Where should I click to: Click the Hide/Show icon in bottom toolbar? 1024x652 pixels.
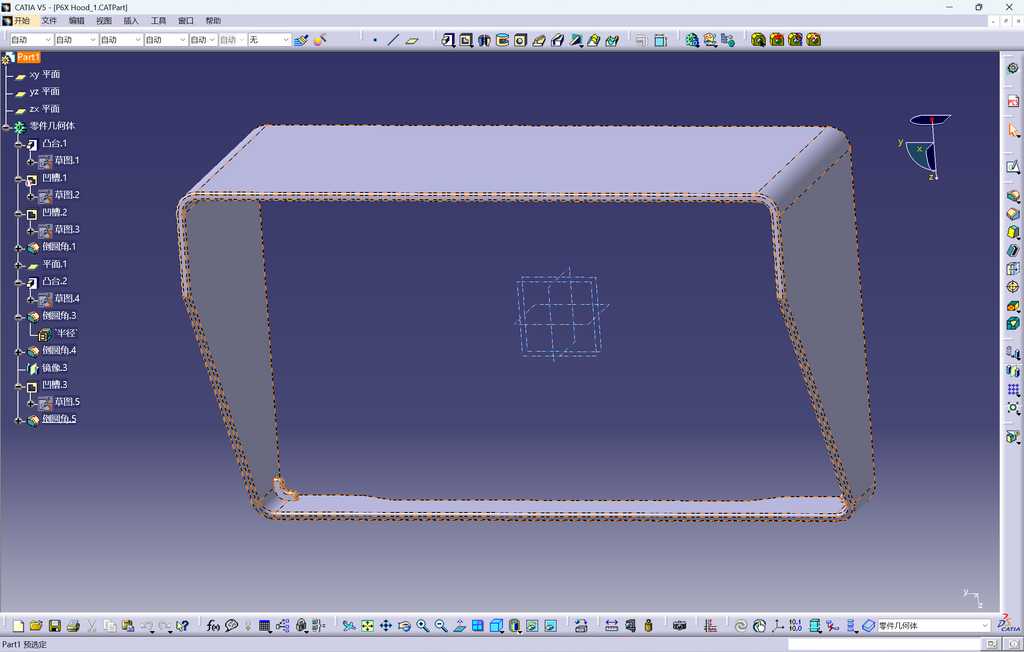click(x=532, y=626)
